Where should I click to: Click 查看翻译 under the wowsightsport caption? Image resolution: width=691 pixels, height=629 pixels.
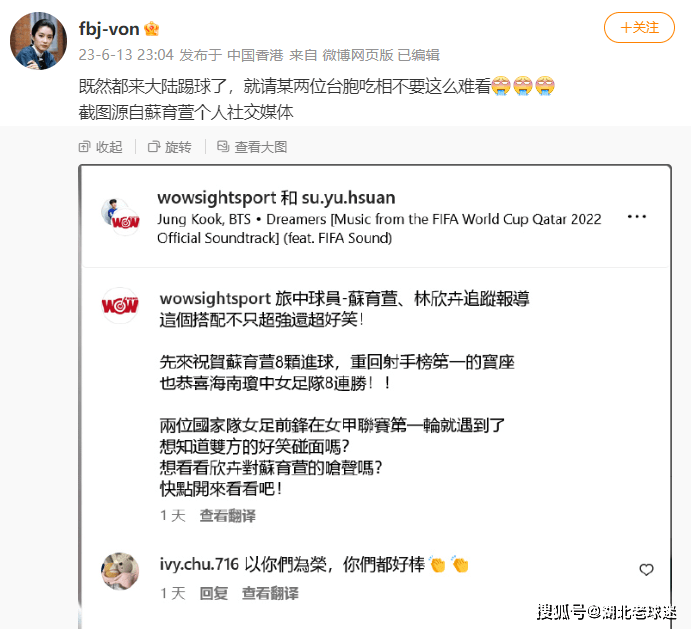tap(227, 516)
